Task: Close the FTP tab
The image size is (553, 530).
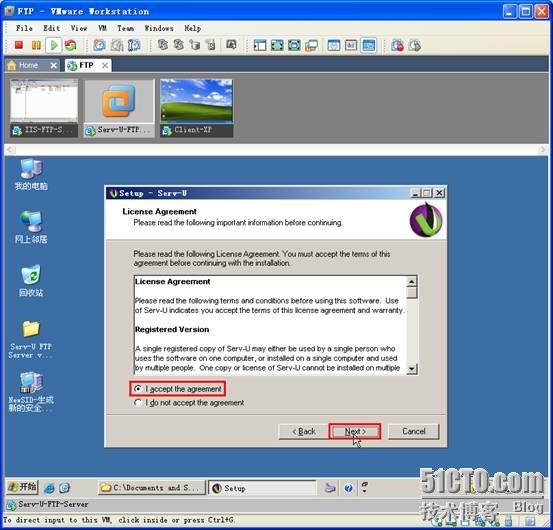Action: (x=105, y=65)
